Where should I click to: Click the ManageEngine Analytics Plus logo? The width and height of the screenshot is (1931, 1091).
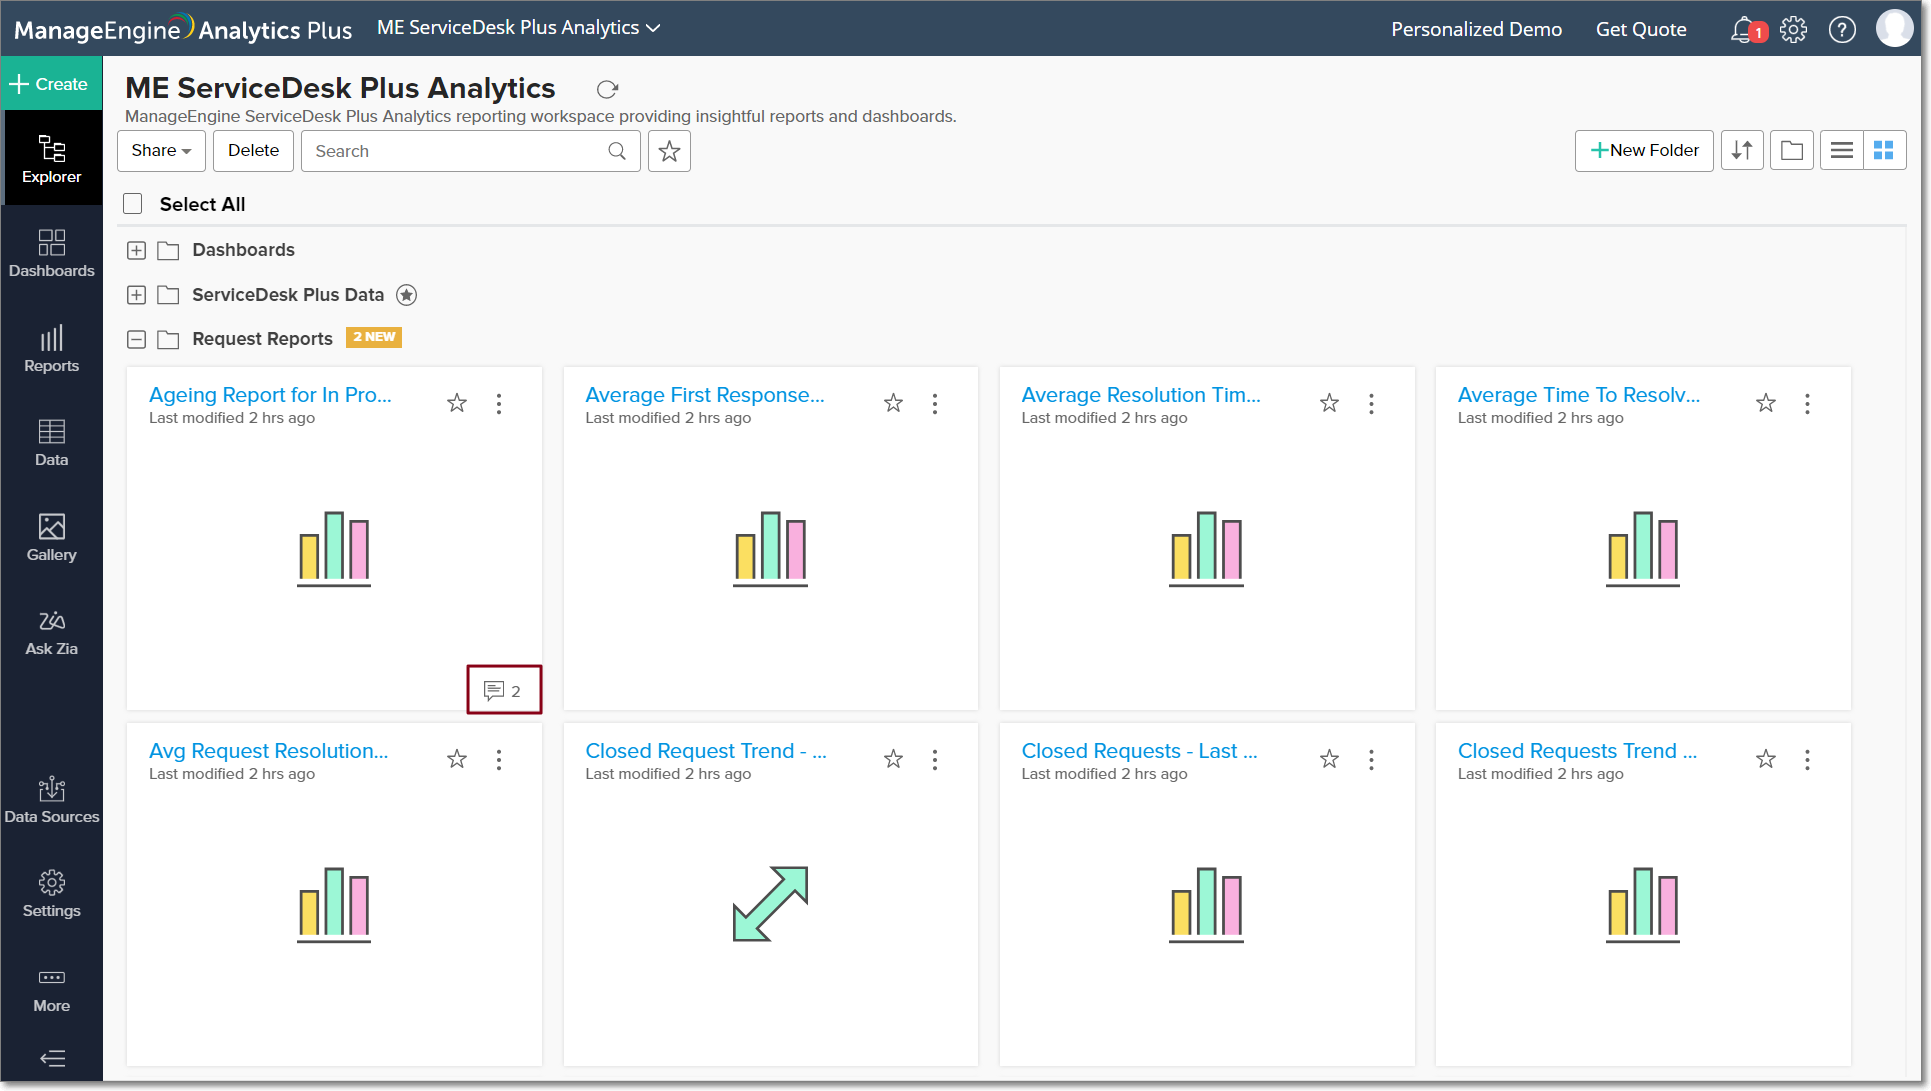183,29
